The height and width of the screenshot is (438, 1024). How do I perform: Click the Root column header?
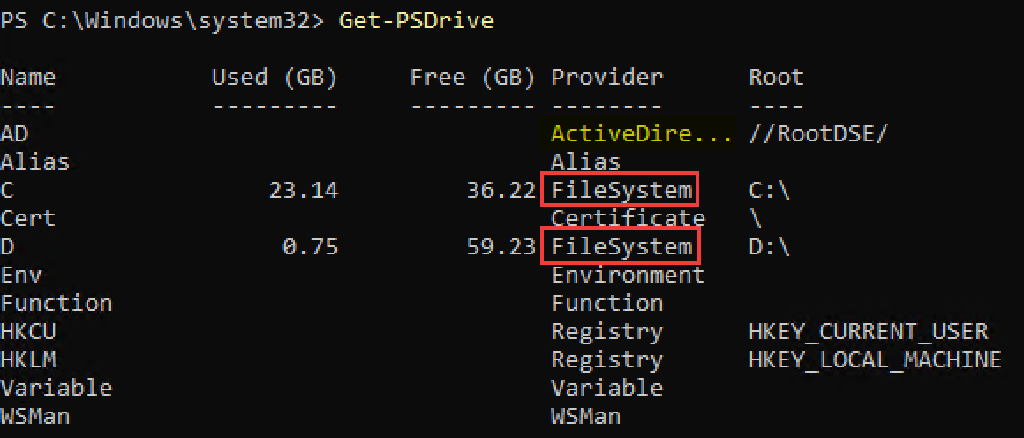click(x=776, y=77)
